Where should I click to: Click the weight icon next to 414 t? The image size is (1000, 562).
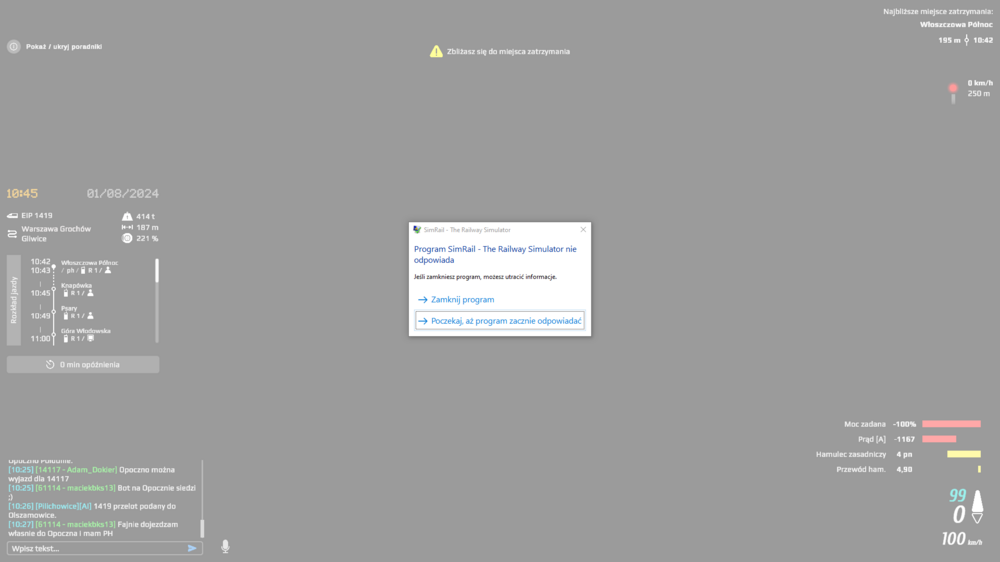coord(127,216)
